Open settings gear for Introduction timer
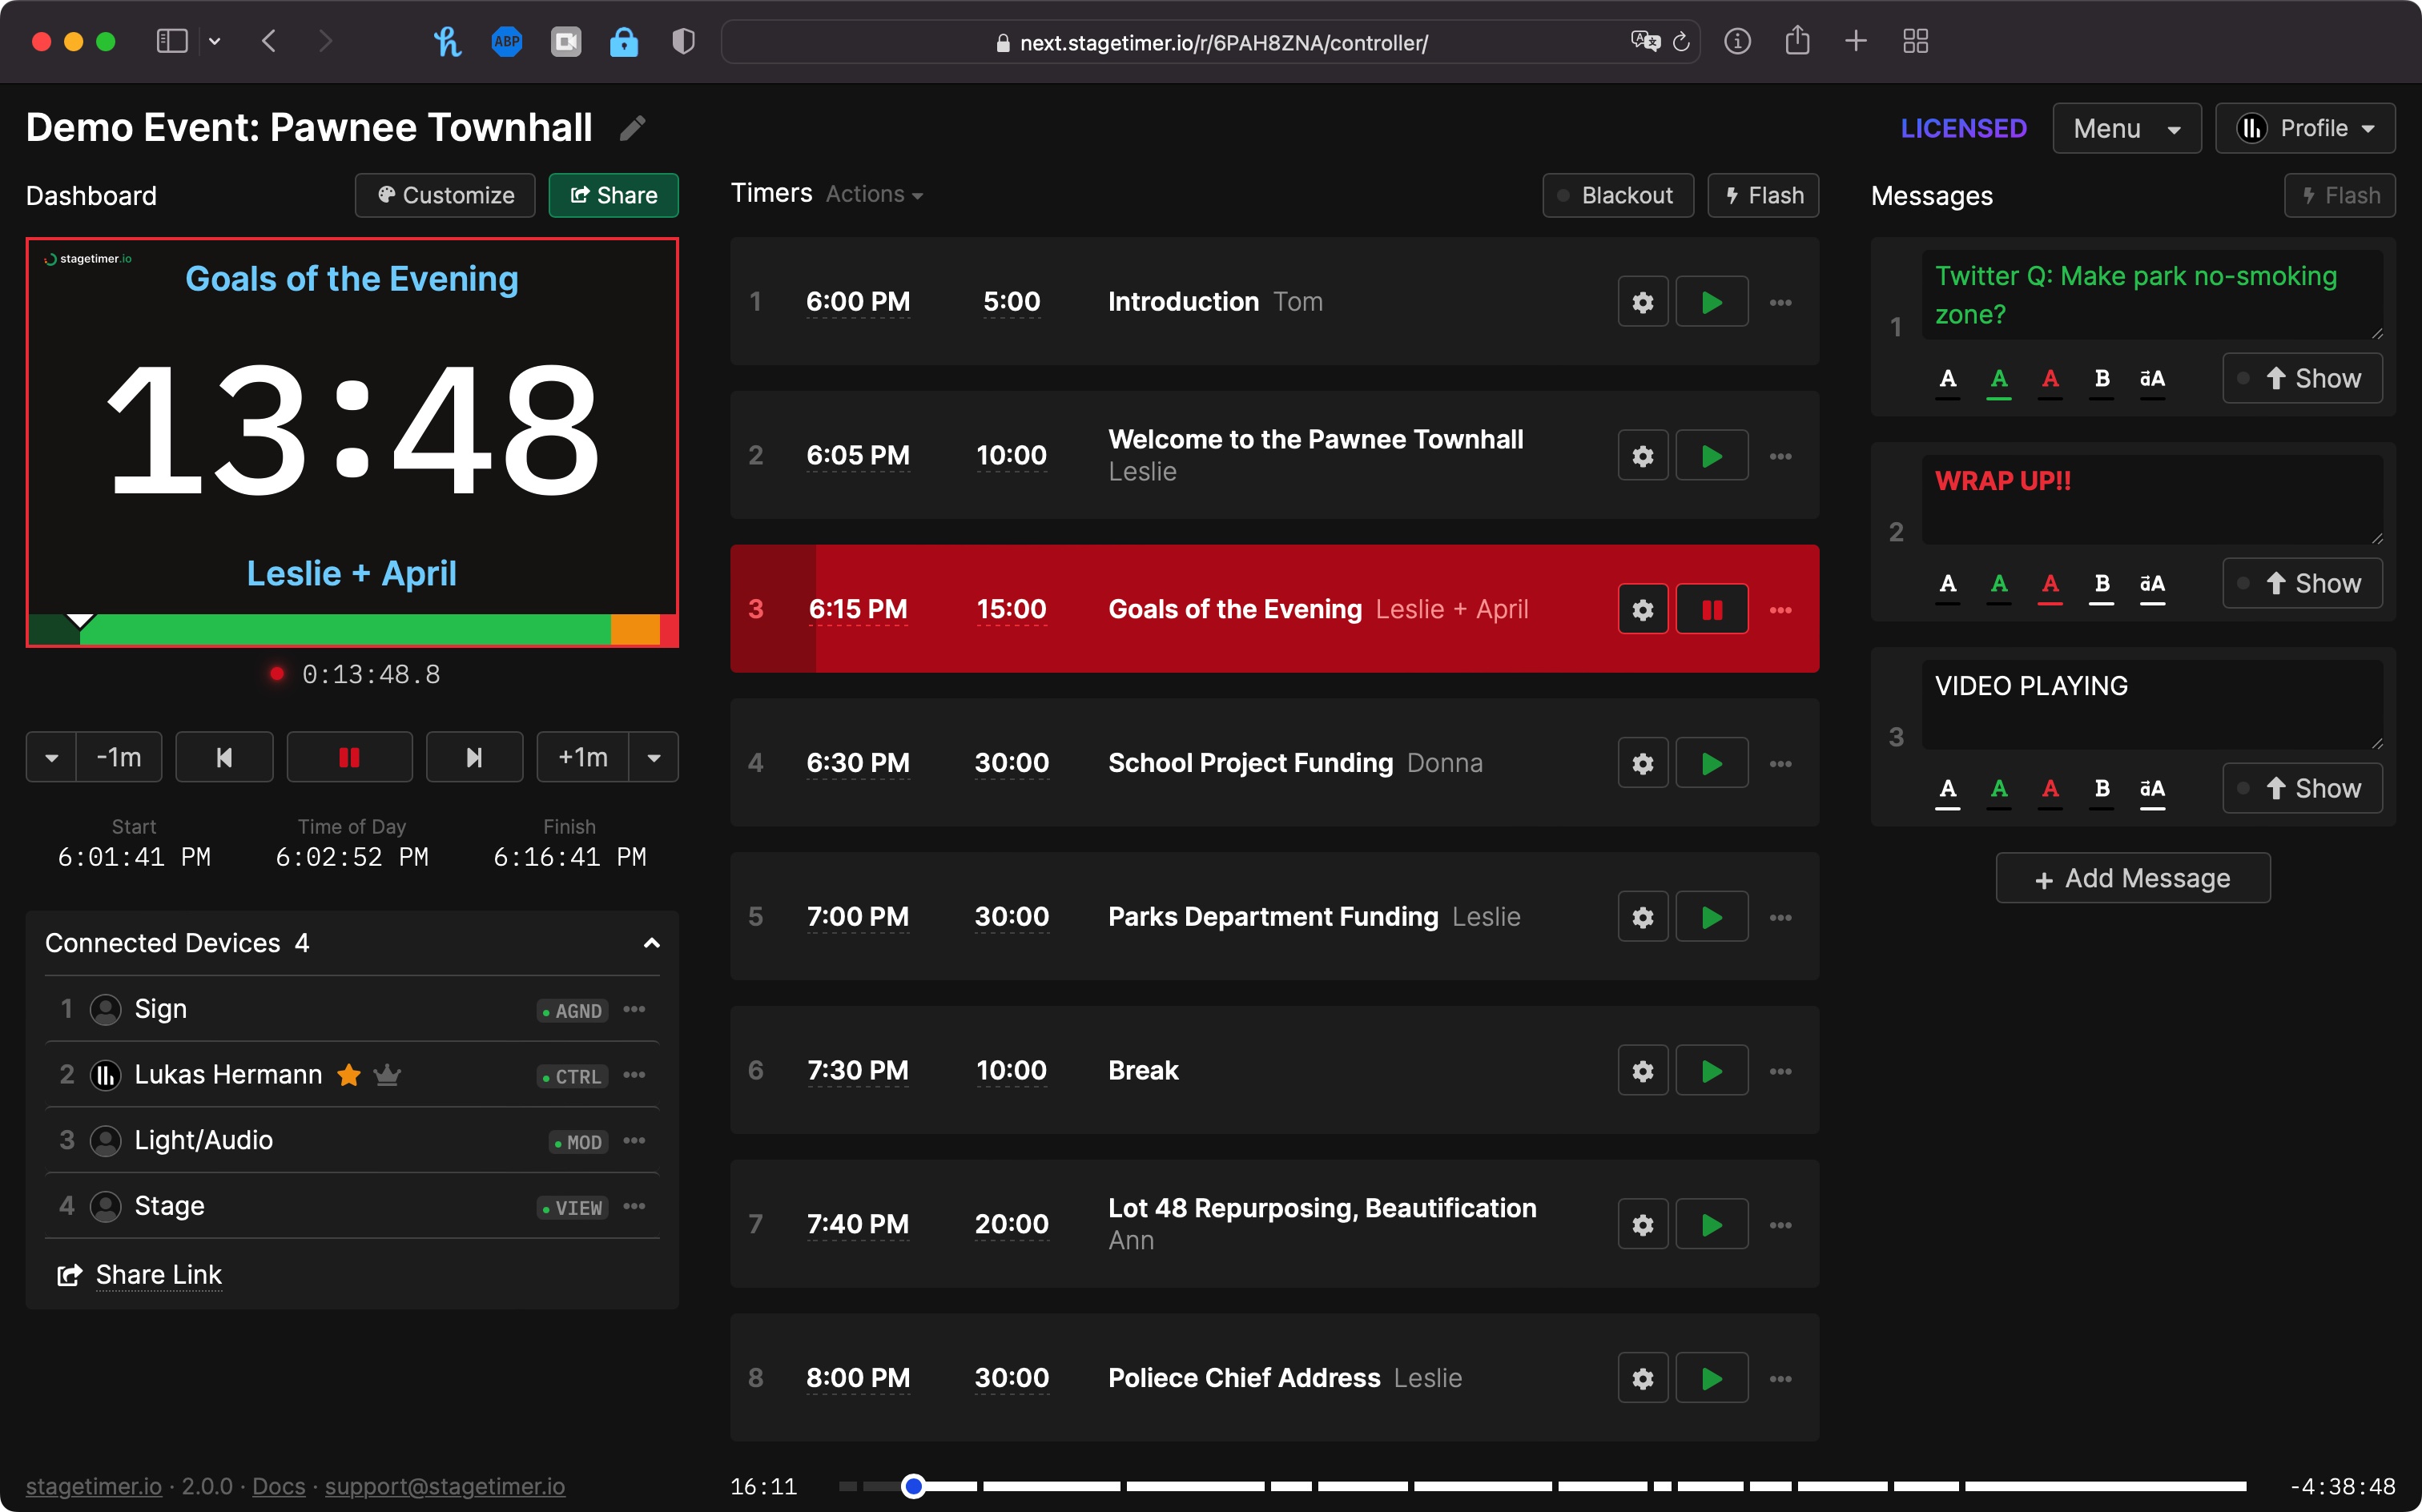Image resolution: width=2422 pixels, height=1512 pixels. [x=1642, y=301]
